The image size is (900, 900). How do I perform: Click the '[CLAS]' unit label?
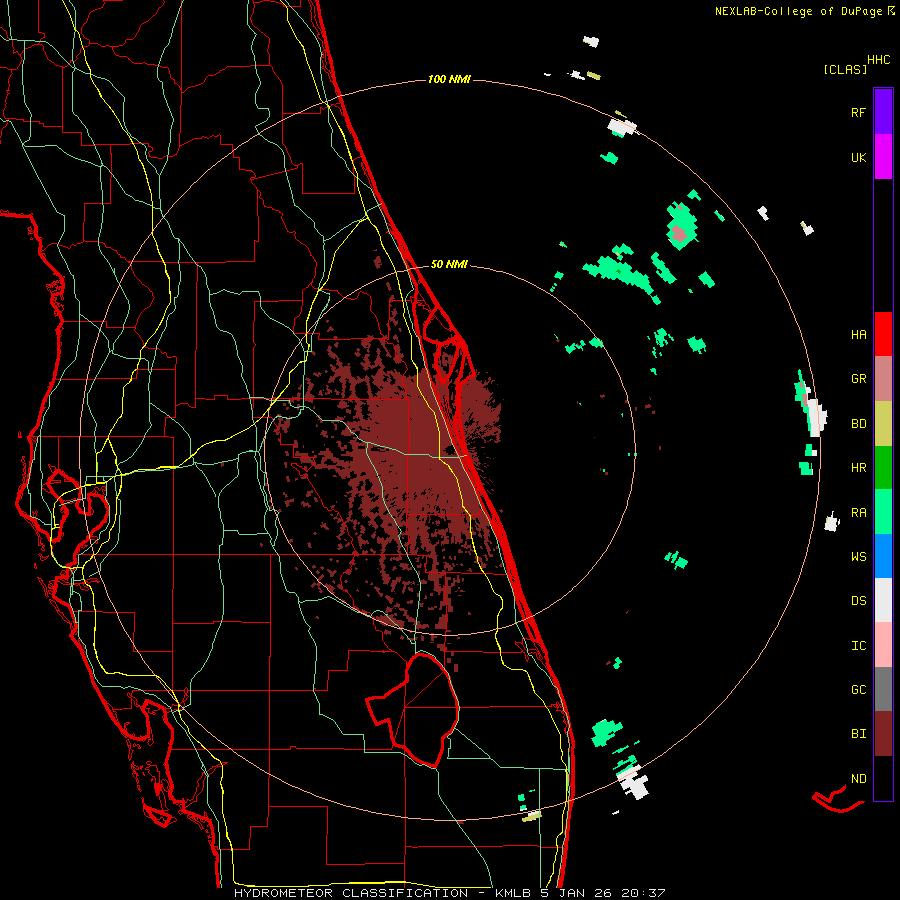tap(845, 69)
